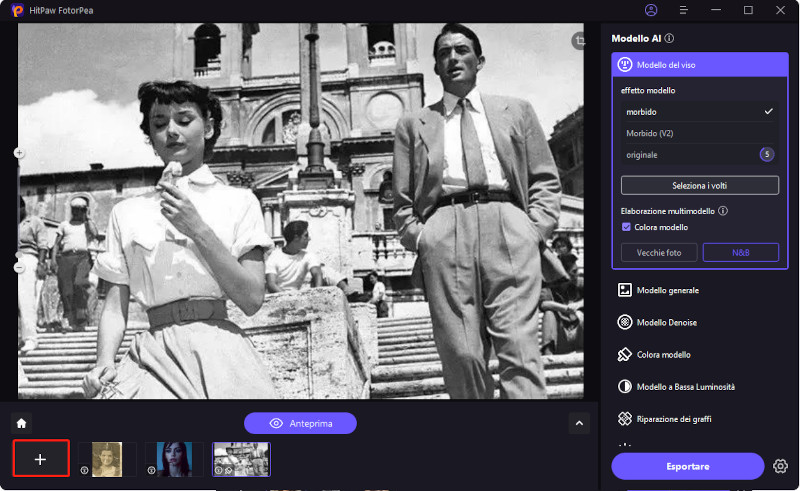Zoom in with the plus icon
Viewport: 800px width, 491px height.
19,153
